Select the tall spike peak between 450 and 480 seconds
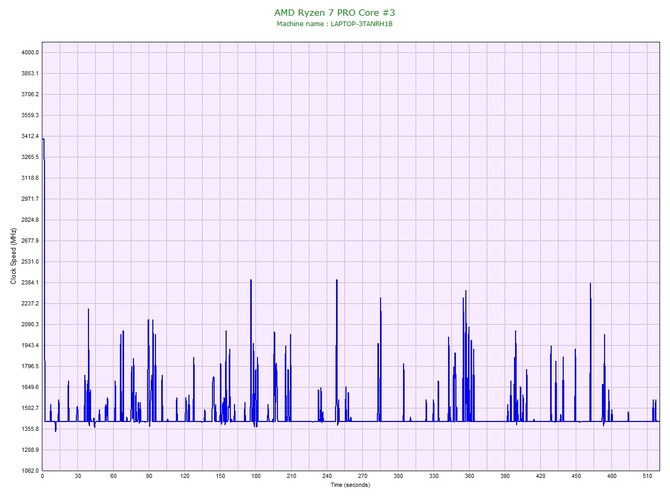 (x=590, y=283)
